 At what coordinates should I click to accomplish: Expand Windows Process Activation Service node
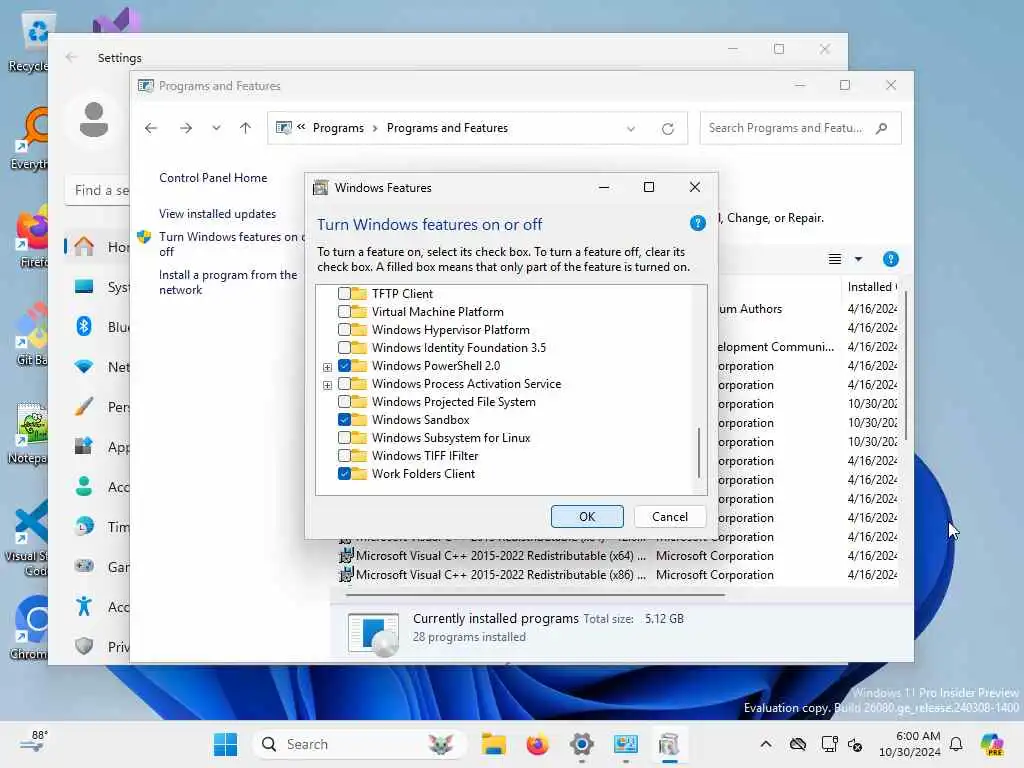pyautogui.click(x=327, y=385)
